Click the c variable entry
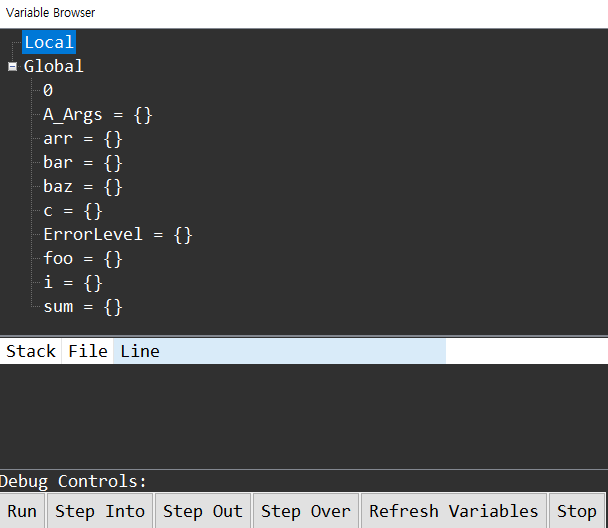The image size is (608, 528). [73, 211]
